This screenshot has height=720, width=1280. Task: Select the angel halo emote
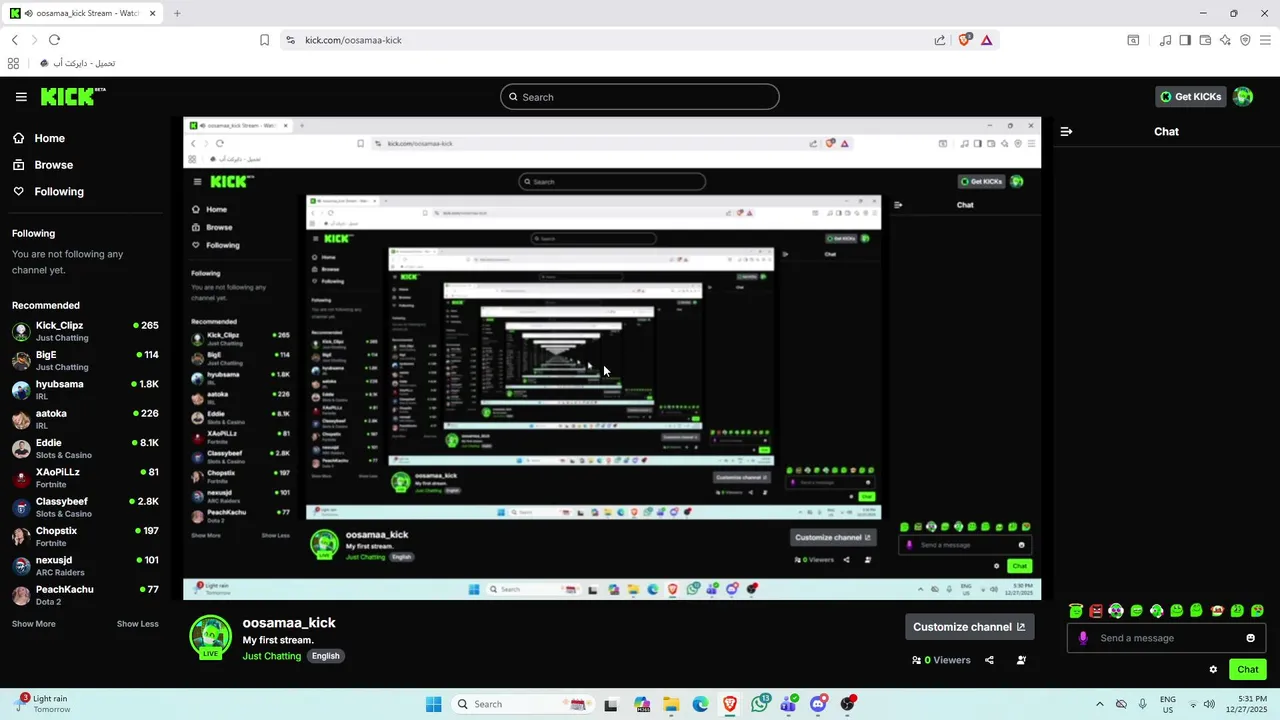pyautogui.click(x=1076, y=611)
